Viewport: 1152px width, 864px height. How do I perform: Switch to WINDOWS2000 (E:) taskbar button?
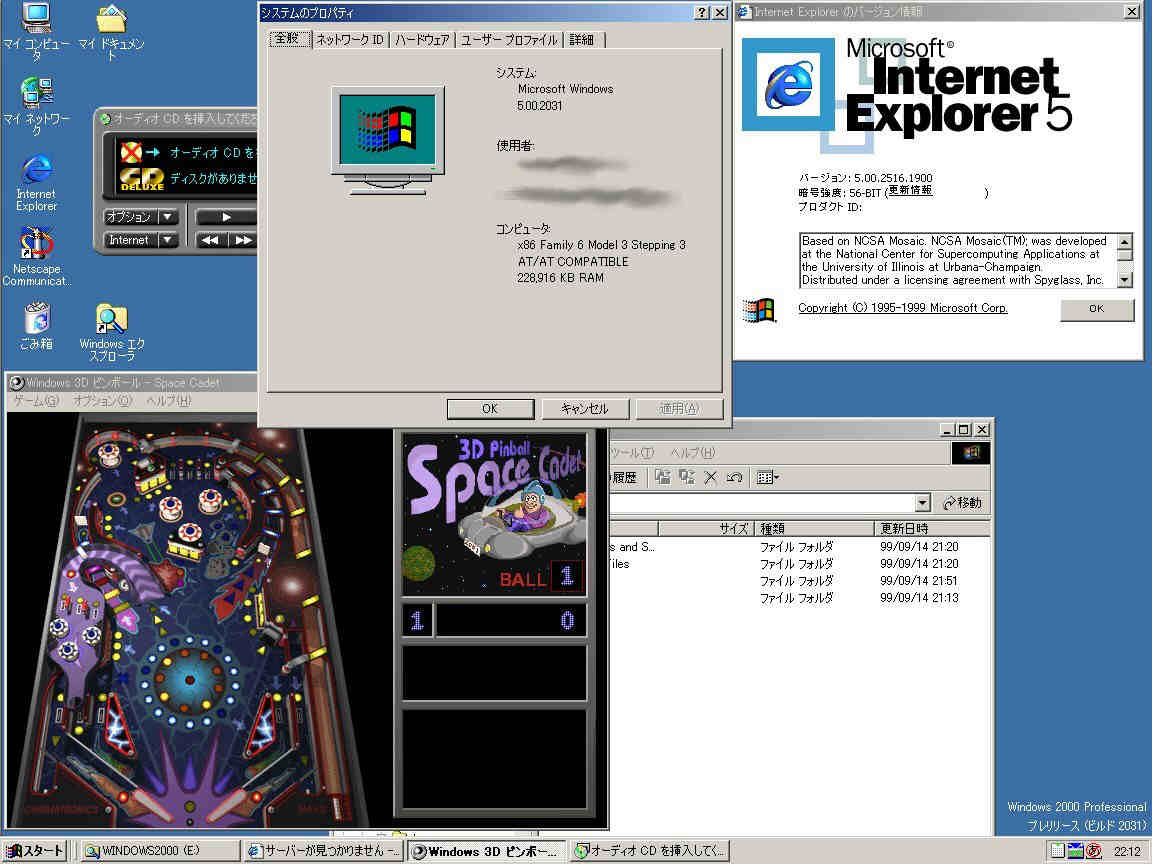pyautogui.click(x=159, y=851)
